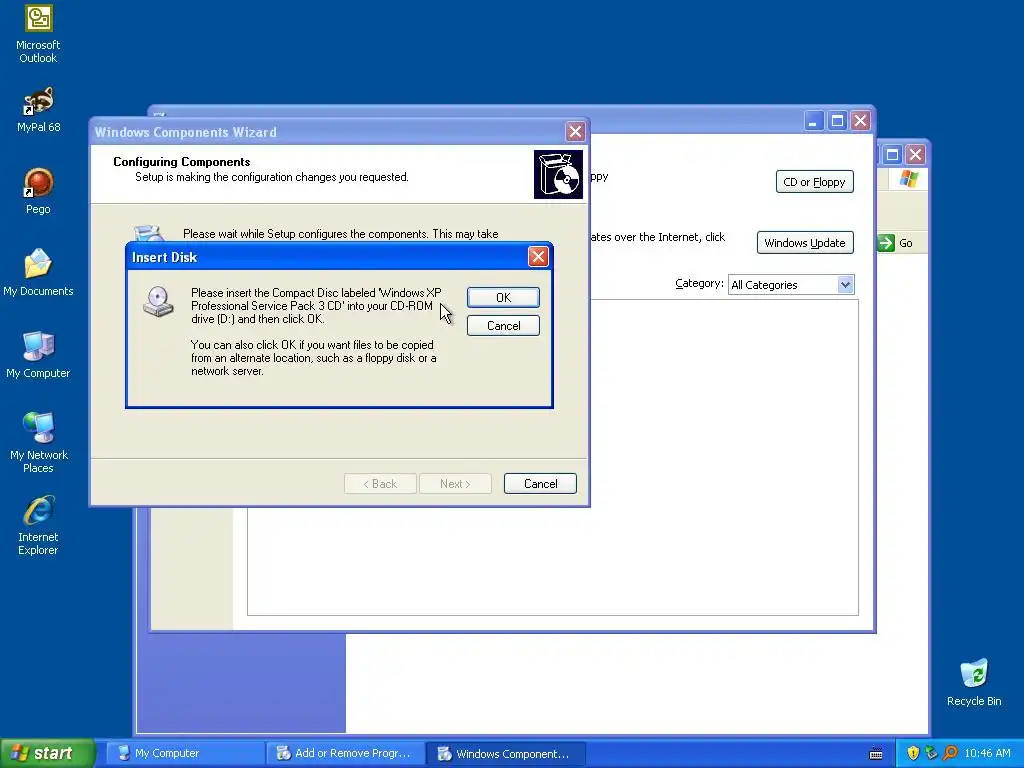Close the Add or Remove Programs window
This screenshot has width=1024, height=768.
861,121
